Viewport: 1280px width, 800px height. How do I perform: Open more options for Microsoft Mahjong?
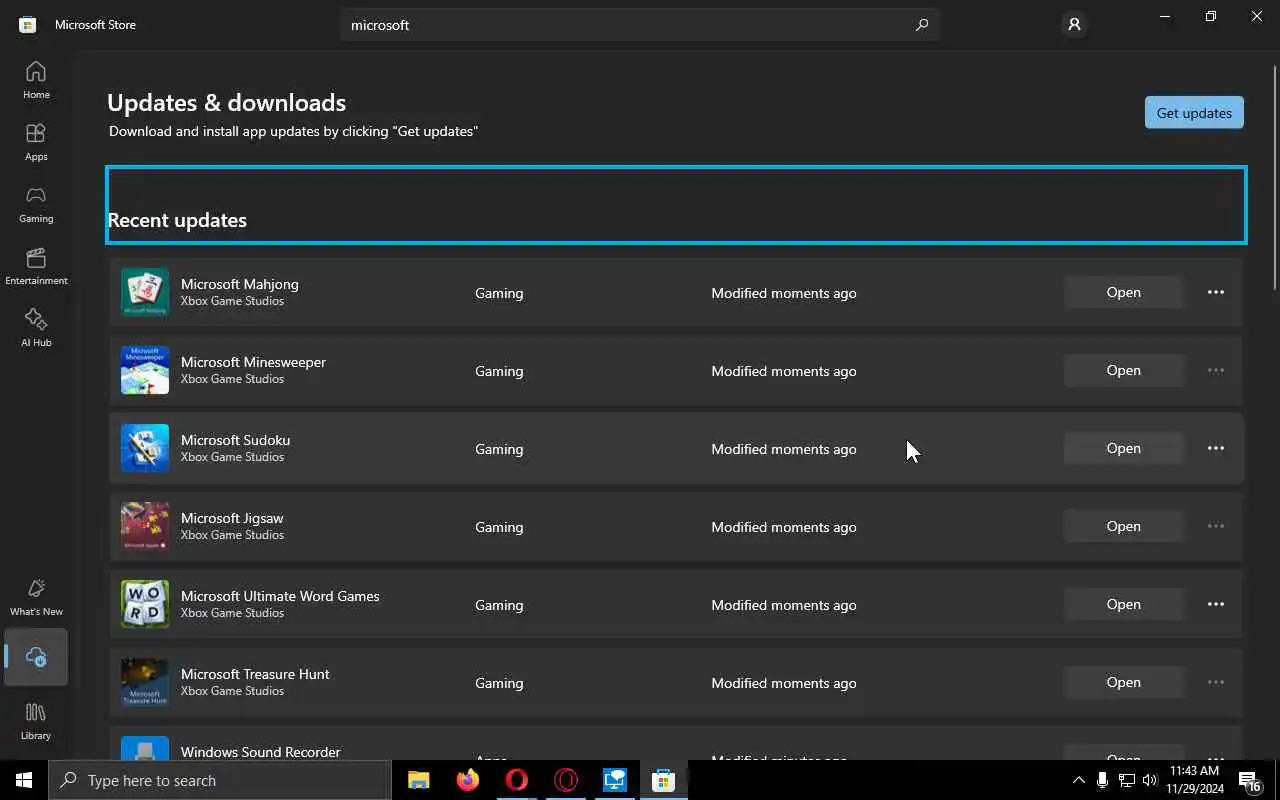(x=1216, y=292)
